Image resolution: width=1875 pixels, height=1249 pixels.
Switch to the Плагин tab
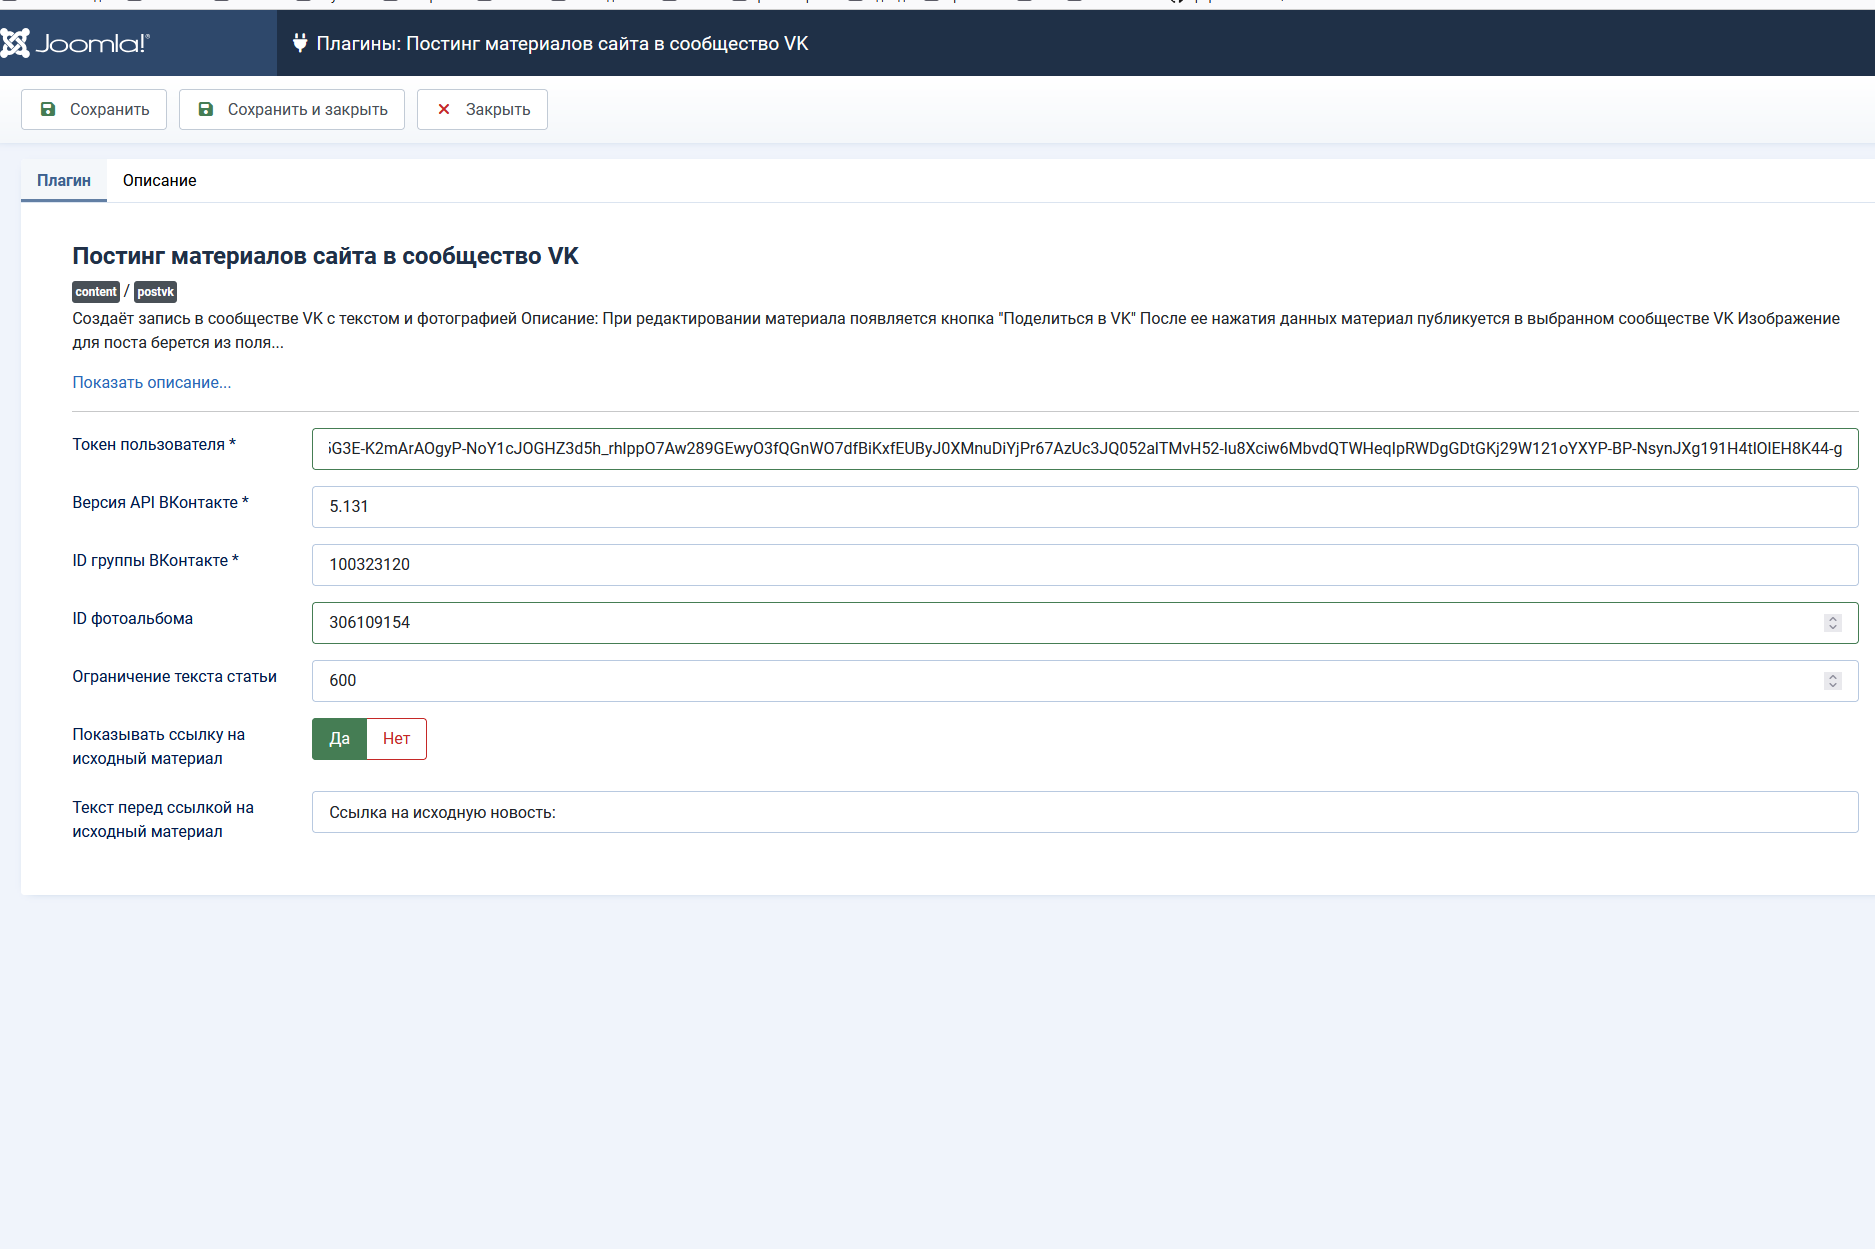pos(64,180)
